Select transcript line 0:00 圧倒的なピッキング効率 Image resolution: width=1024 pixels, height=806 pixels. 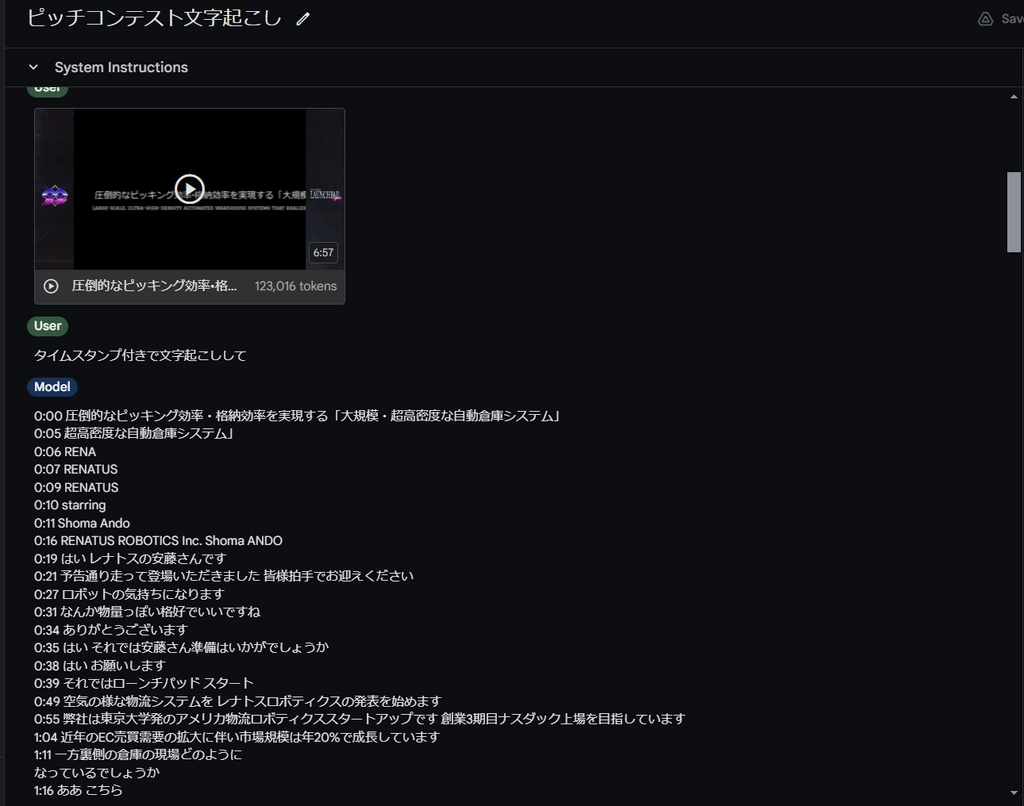[298, 416]
